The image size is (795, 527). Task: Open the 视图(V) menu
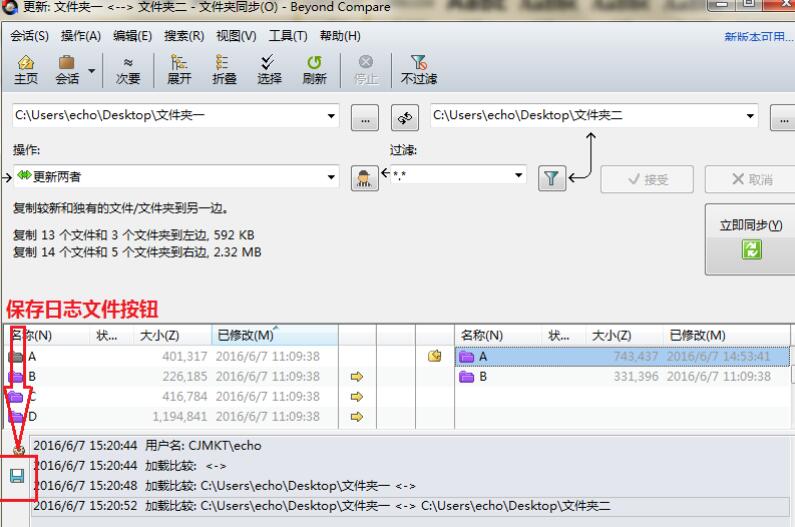click(236, 36)
